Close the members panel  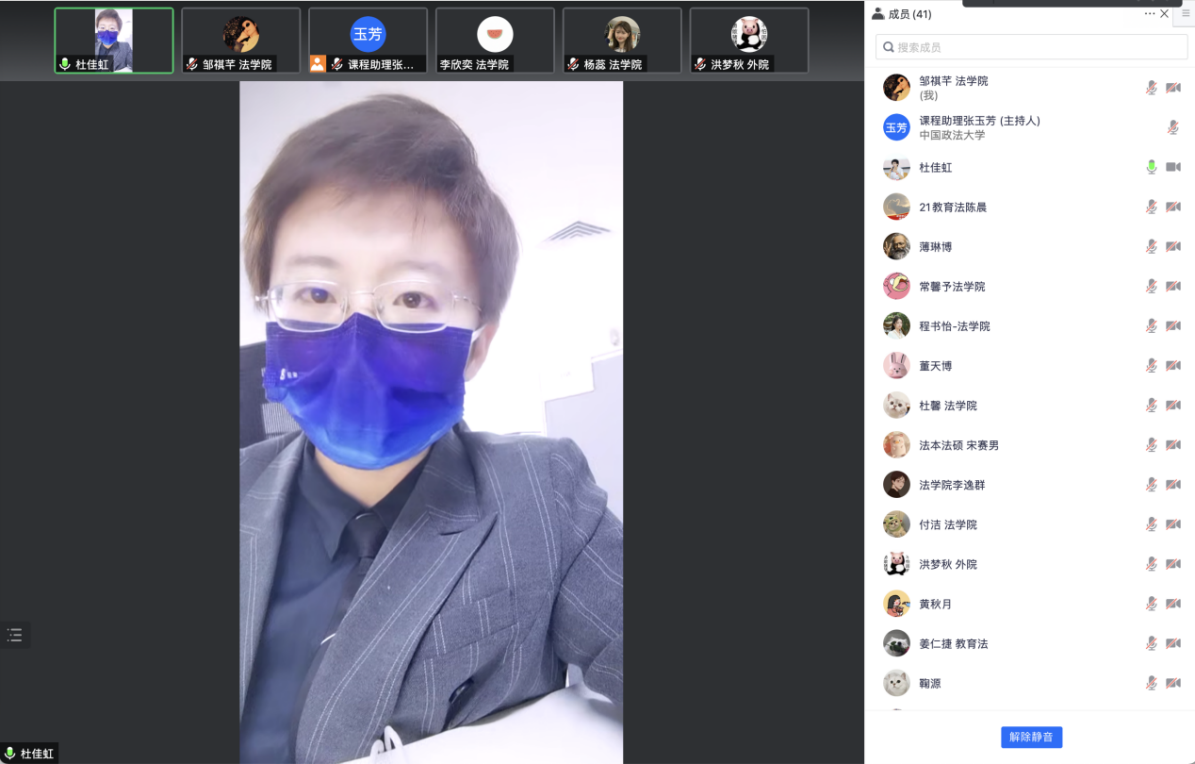(1164, 14)
